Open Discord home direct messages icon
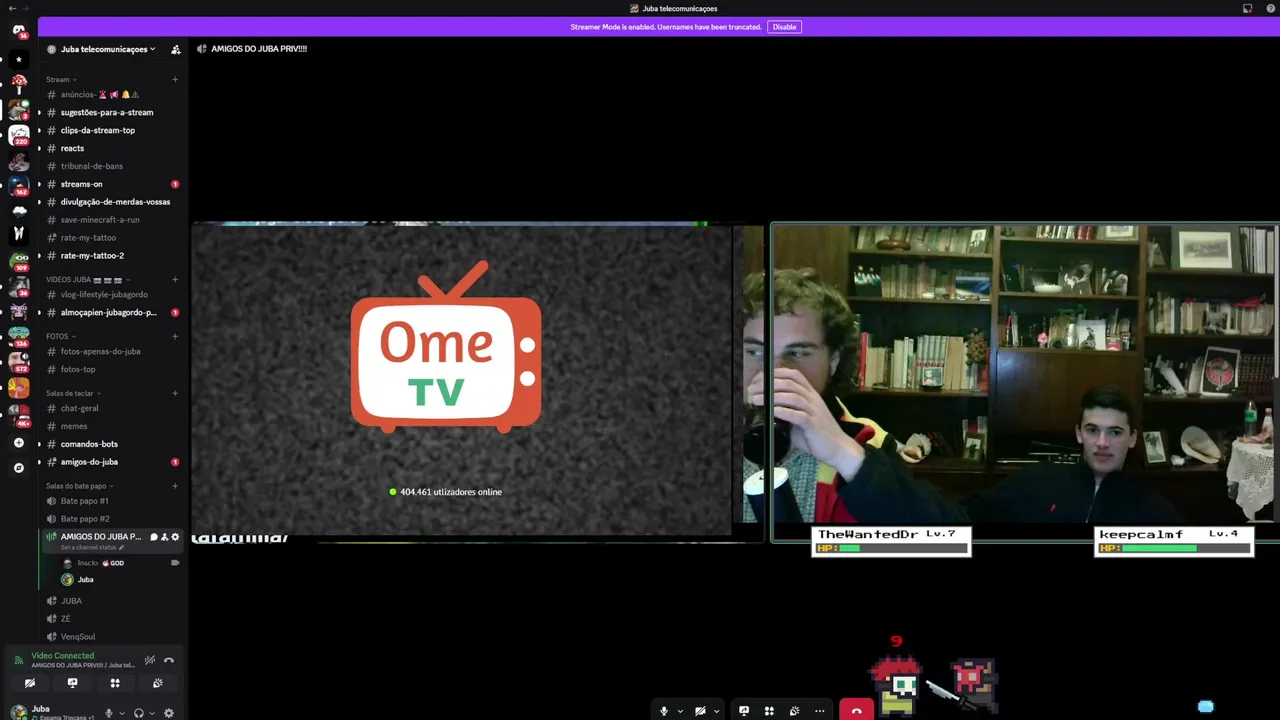 [x=19, y=31]
